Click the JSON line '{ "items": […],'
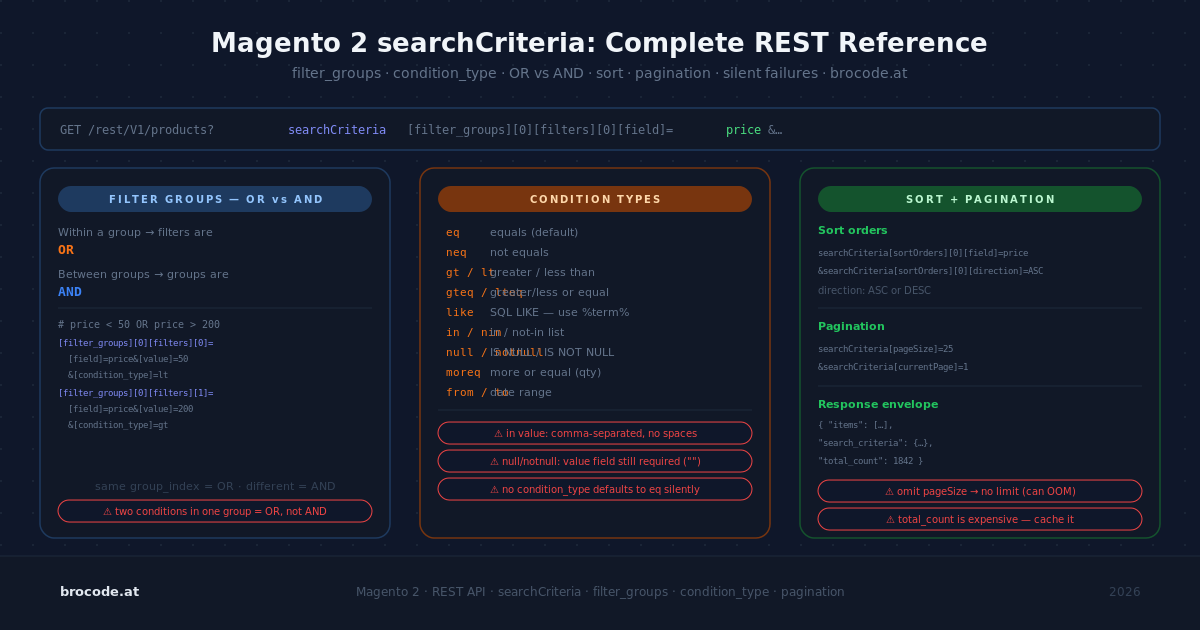 [855, 425]
